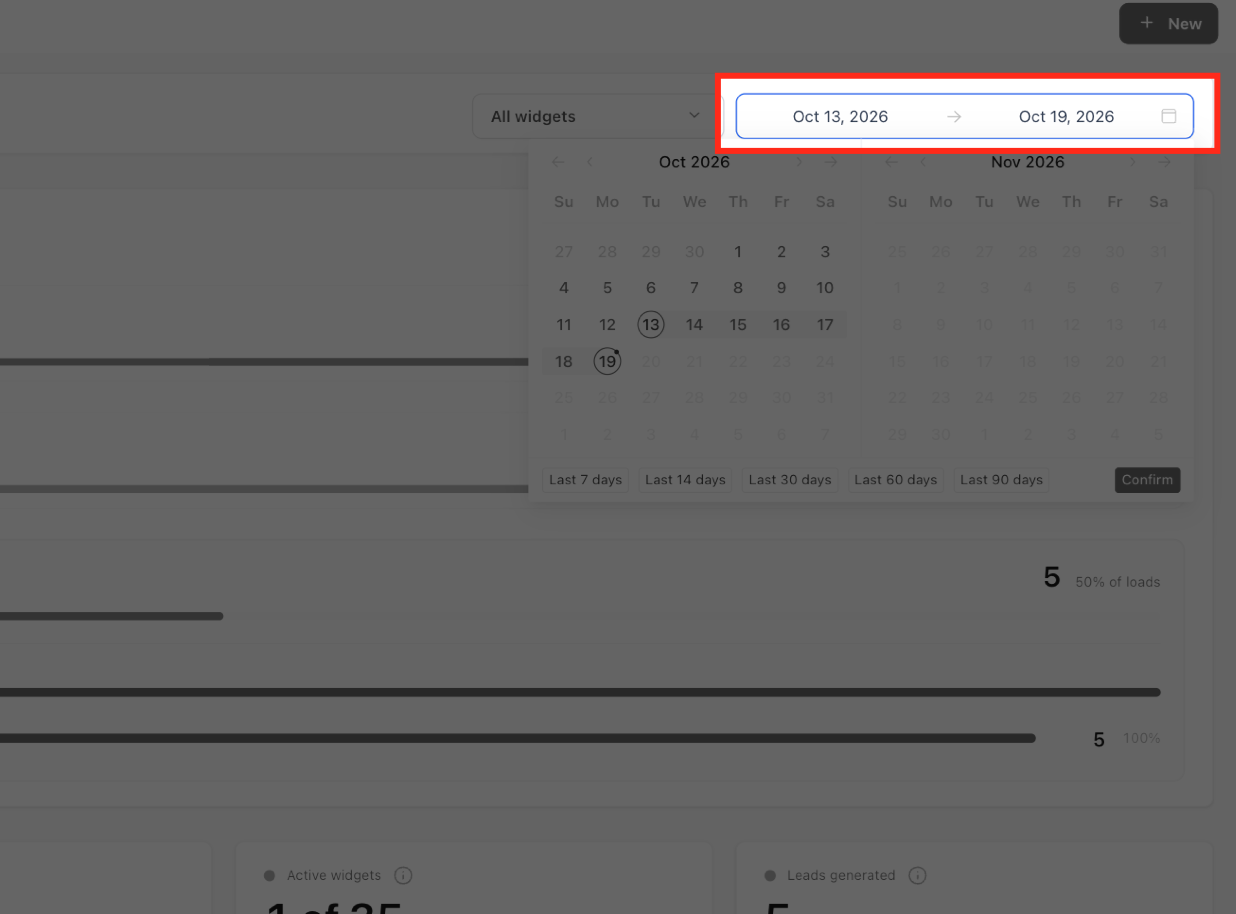The width and height of the screenshot is (1236, 914).
Task: Click the calendar icon in date range field
Action: pos(1168,116)
